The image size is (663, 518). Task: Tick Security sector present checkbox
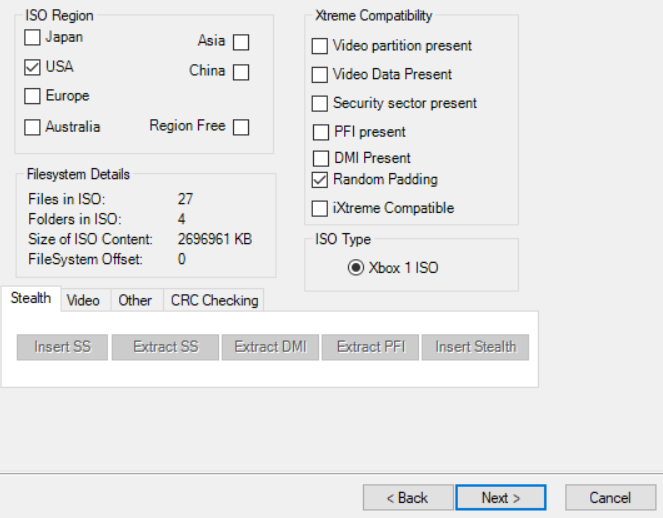coord(320,104)
